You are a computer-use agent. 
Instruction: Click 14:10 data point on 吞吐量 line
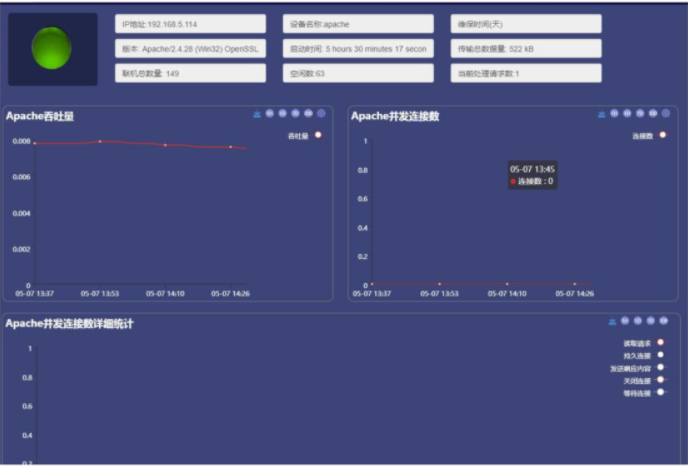pos(165,145)
